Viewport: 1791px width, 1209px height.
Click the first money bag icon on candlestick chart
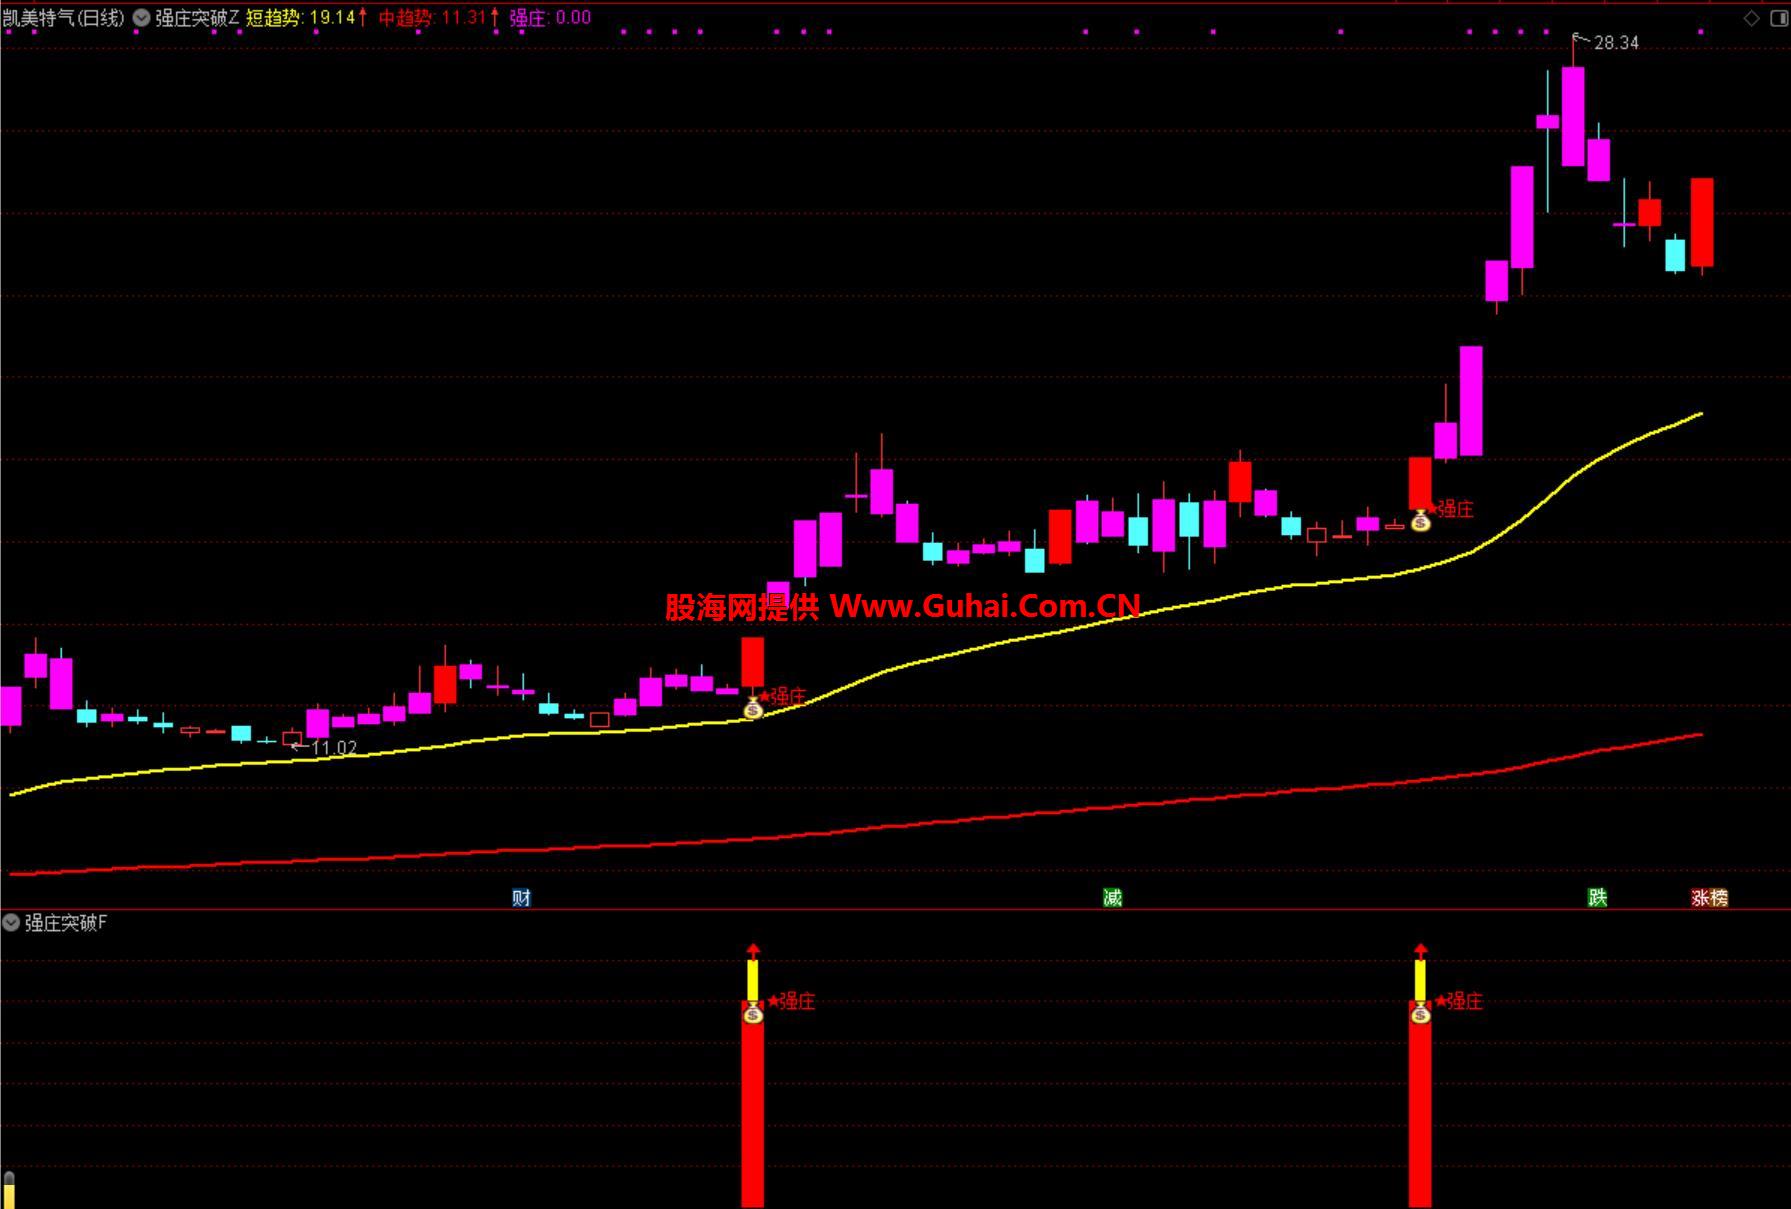(753, 709)
